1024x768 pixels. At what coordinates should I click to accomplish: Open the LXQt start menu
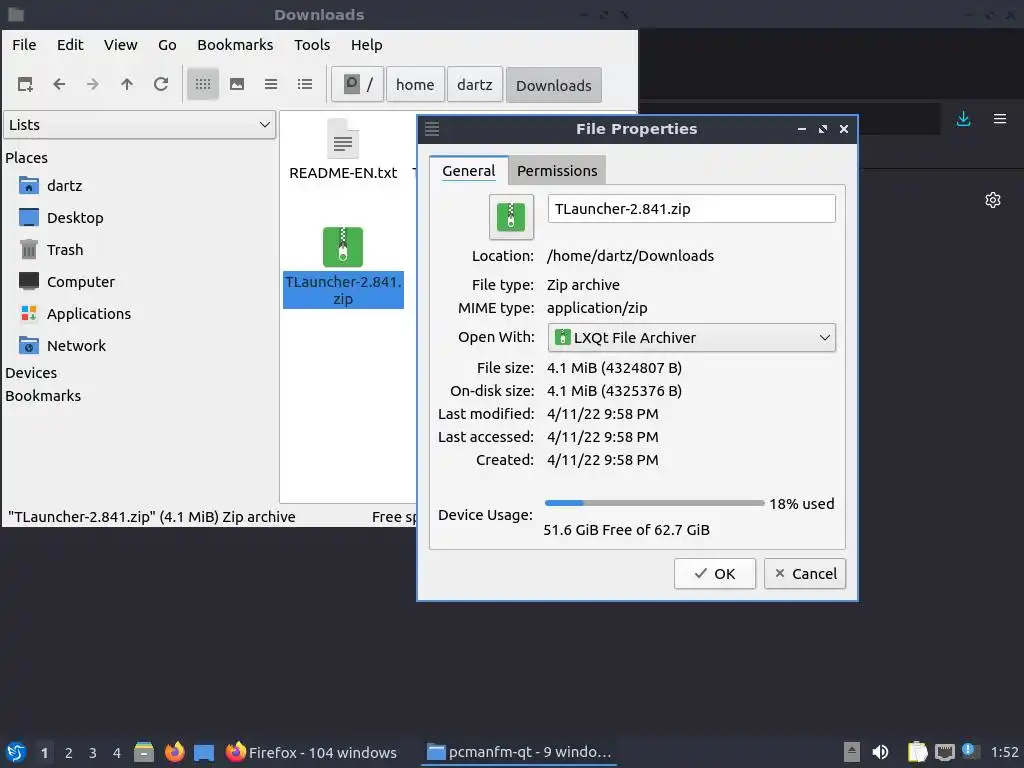[16, 752]
